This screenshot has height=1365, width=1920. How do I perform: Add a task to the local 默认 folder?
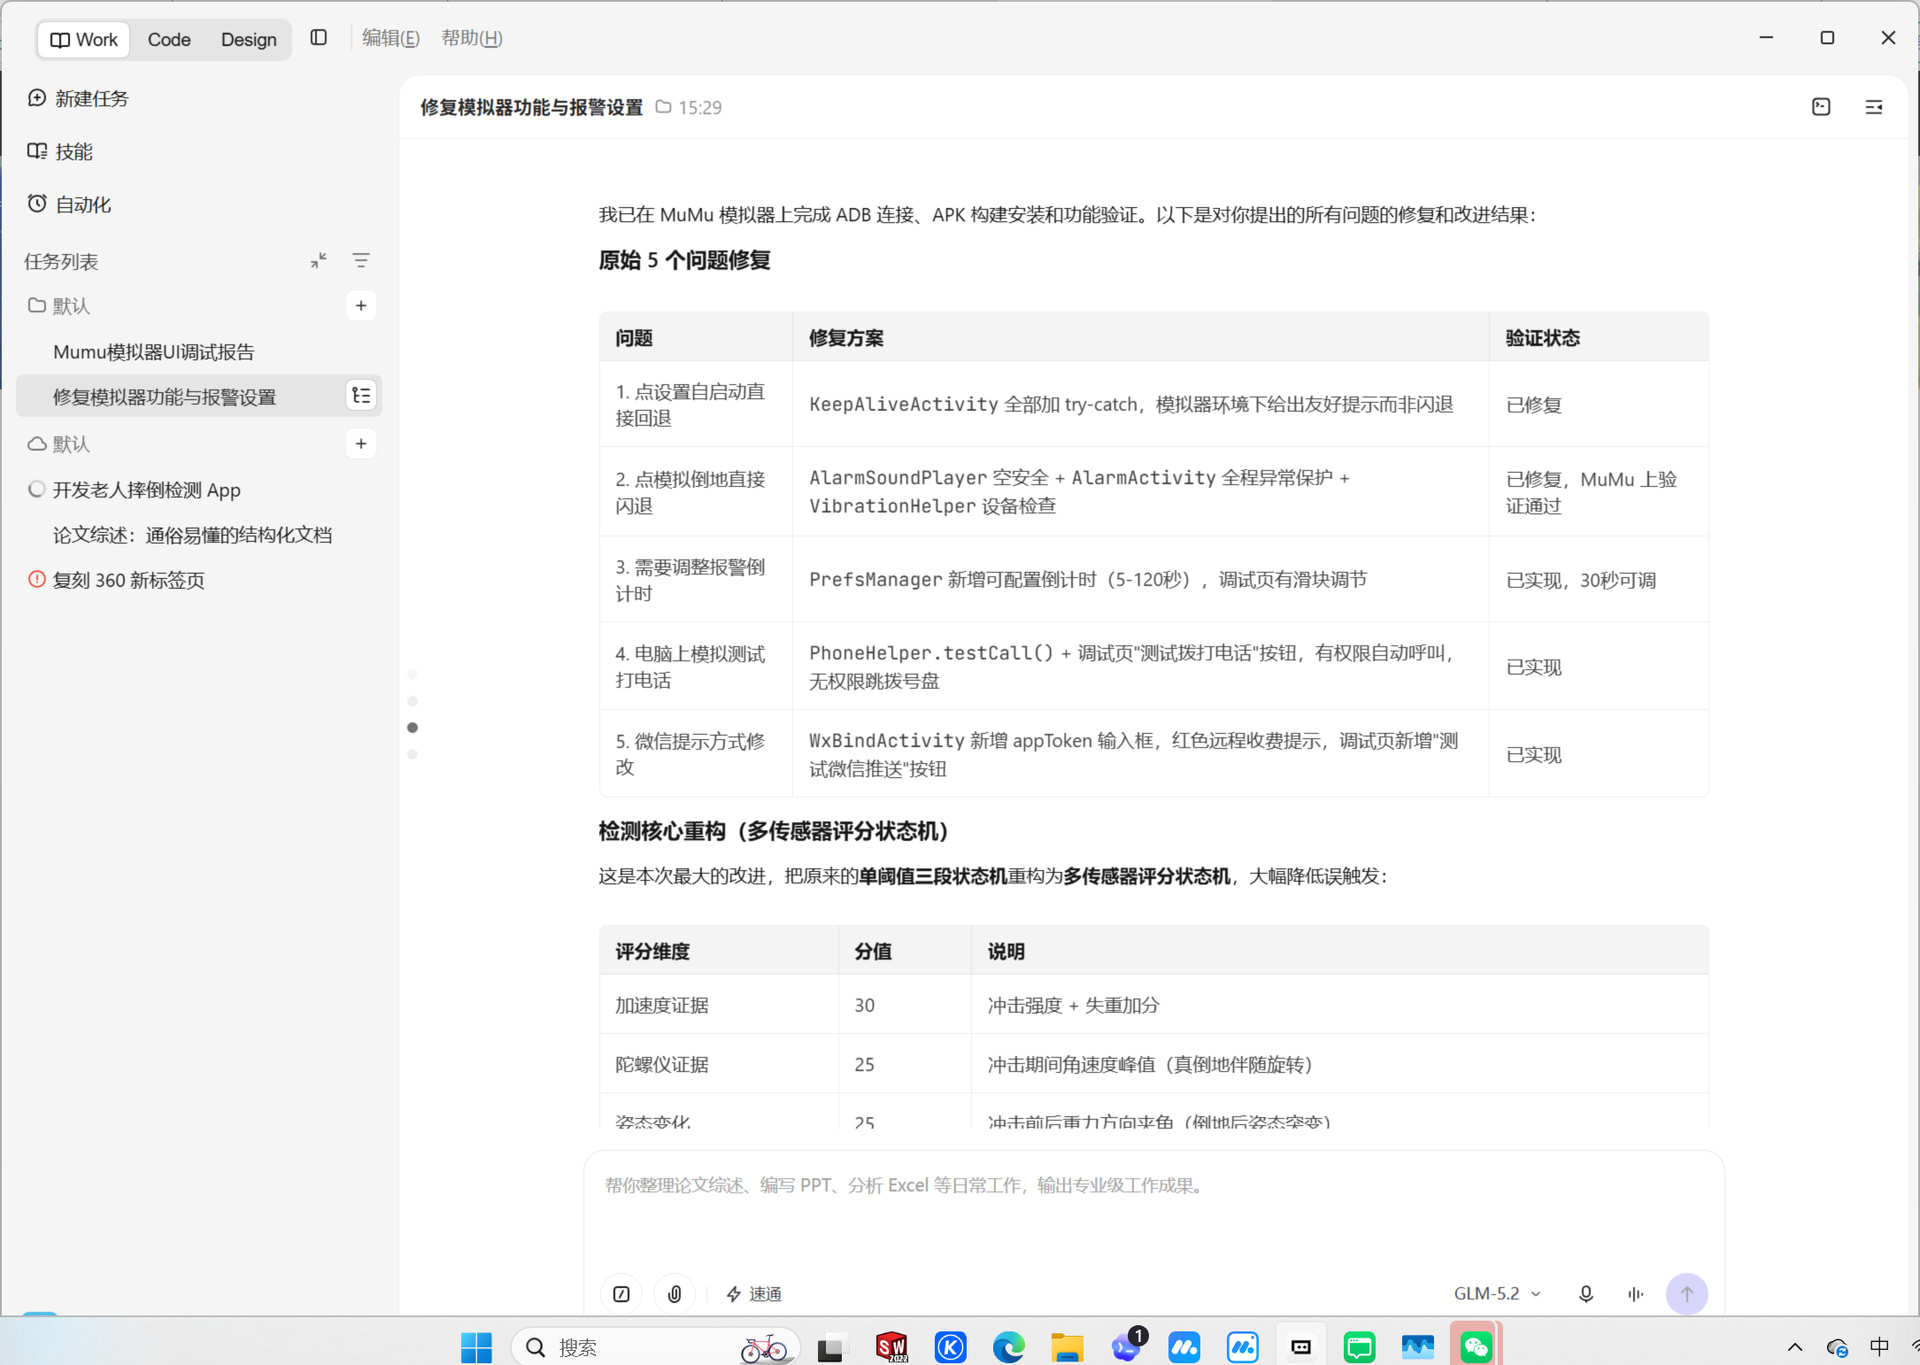pos(361,306)
